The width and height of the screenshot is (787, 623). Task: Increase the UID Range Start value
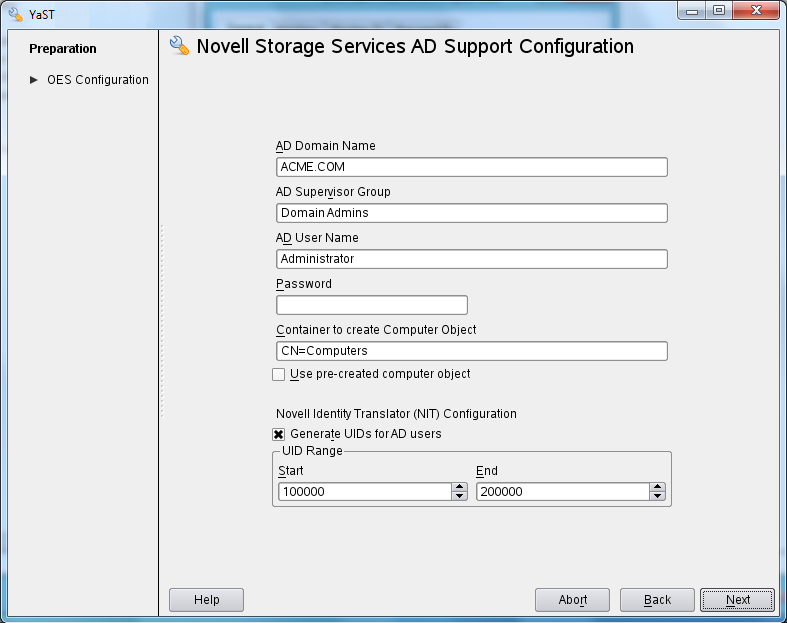(x=460, y=487)
